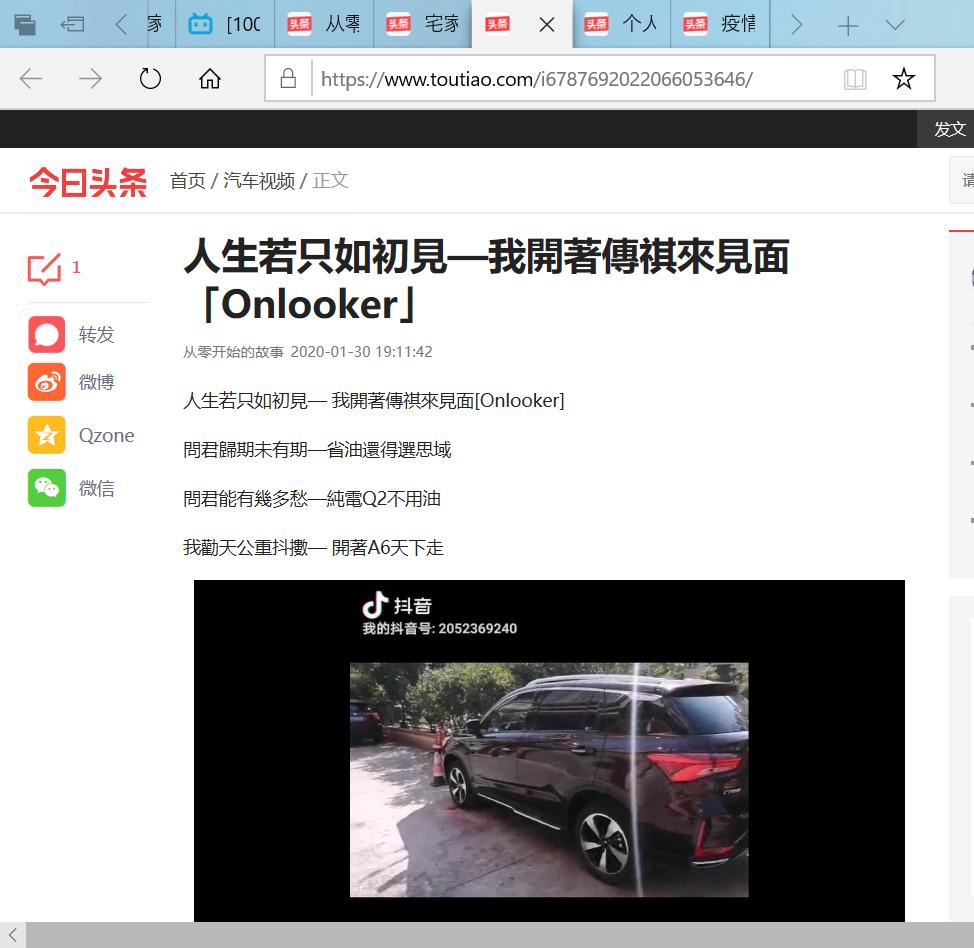Open the 汽车视频 breadcrumb link
974x948 pixels.
[x=261, y=181]
